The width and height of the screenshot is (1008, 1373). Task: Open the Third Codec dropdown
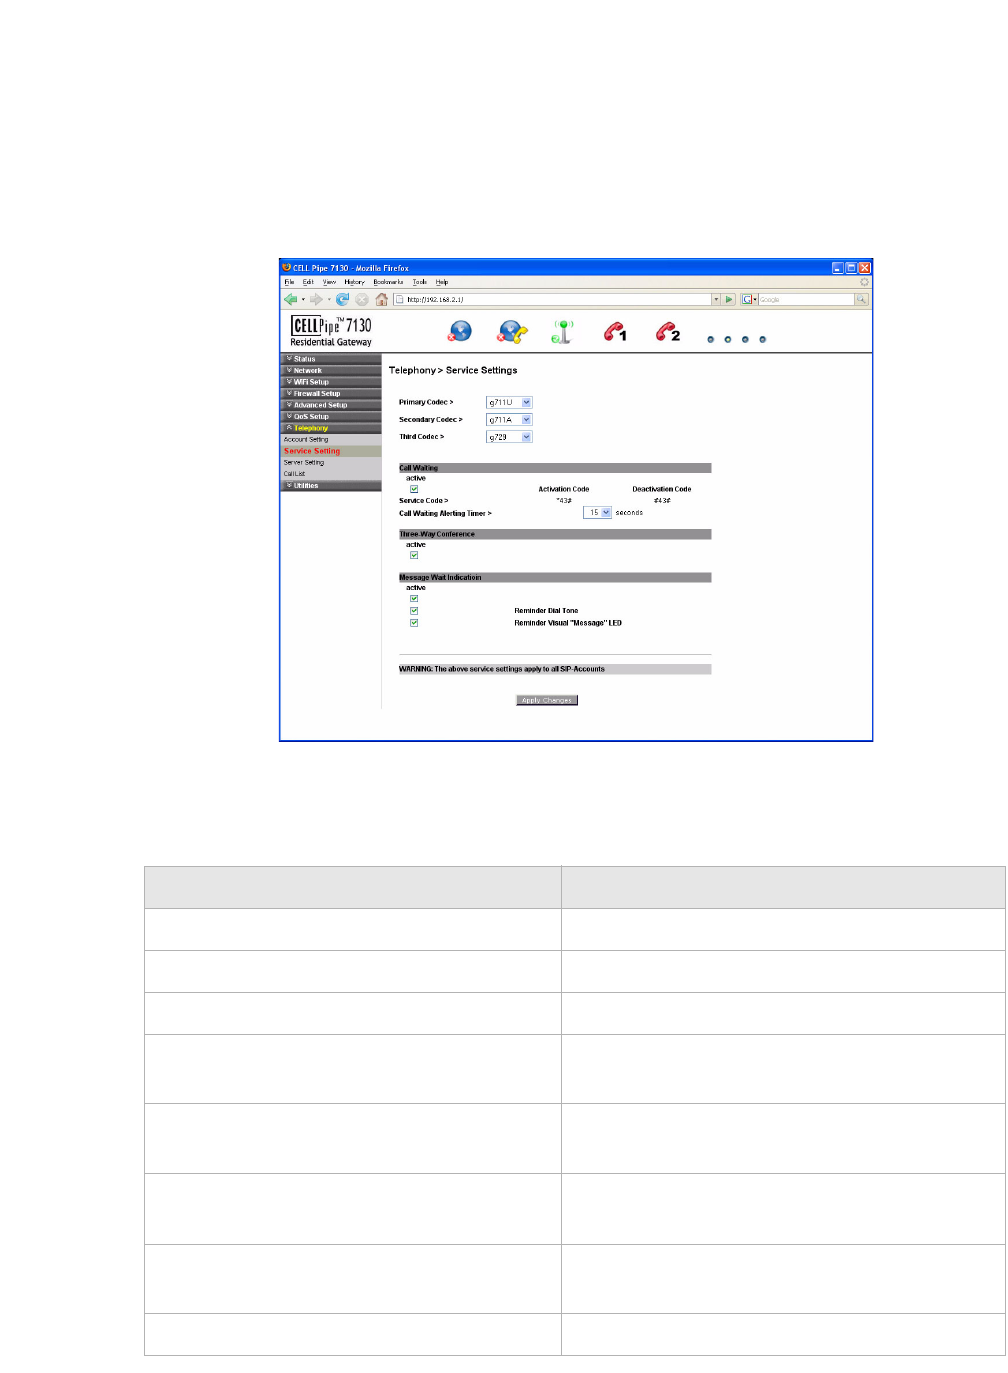pyautogui.click(x=509, y=437)
